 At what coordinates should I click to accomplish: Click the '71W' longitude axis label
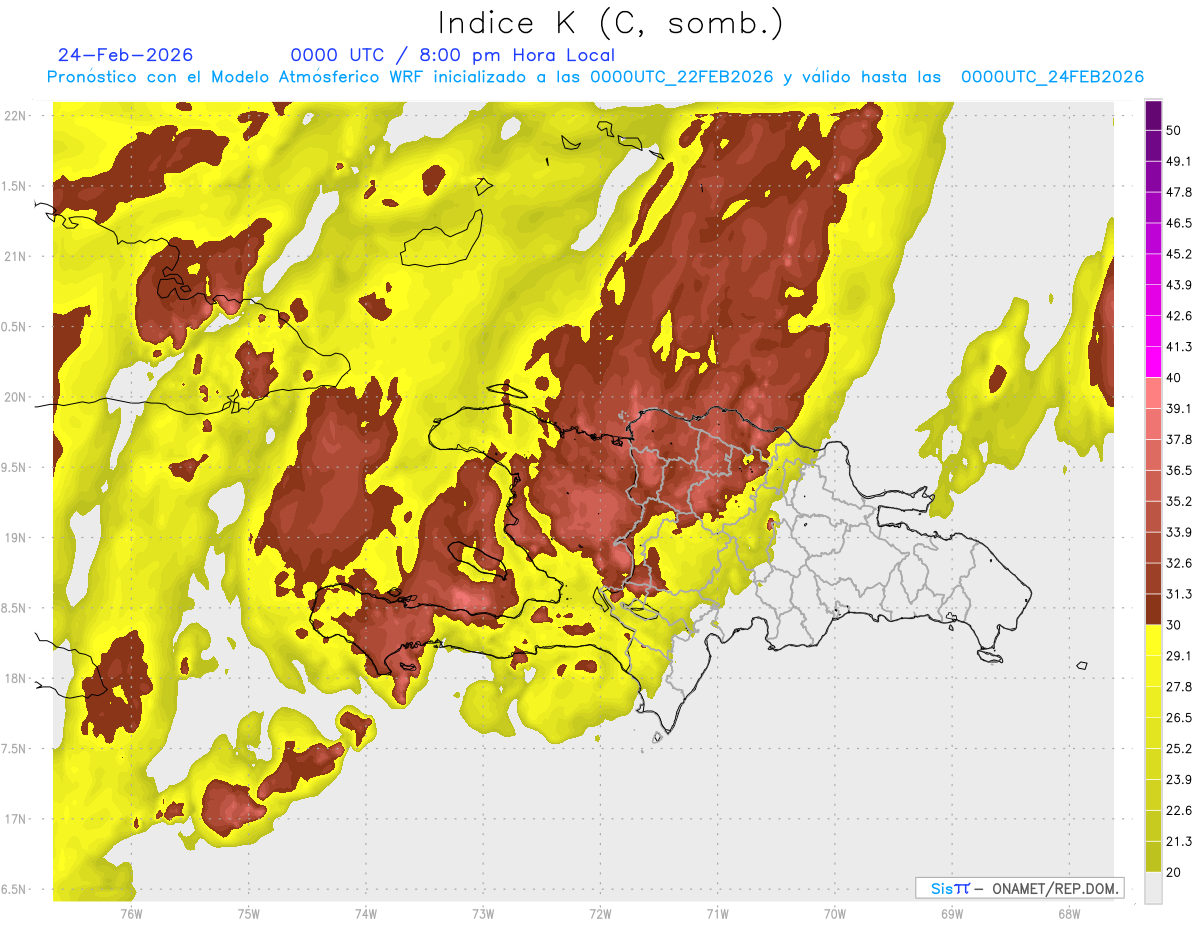[717, 914]
